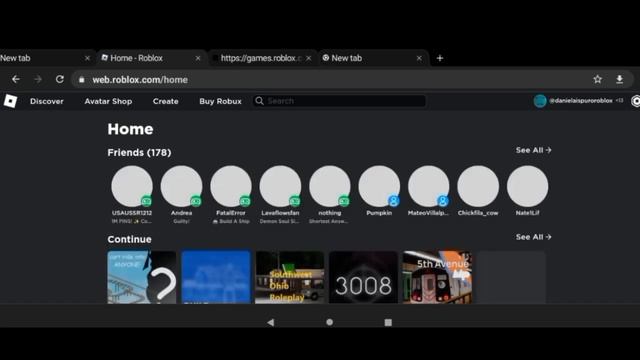Viewport: 640px width, 360px height.
Task: Close the last New tab
Action: (x=419, y=58)
